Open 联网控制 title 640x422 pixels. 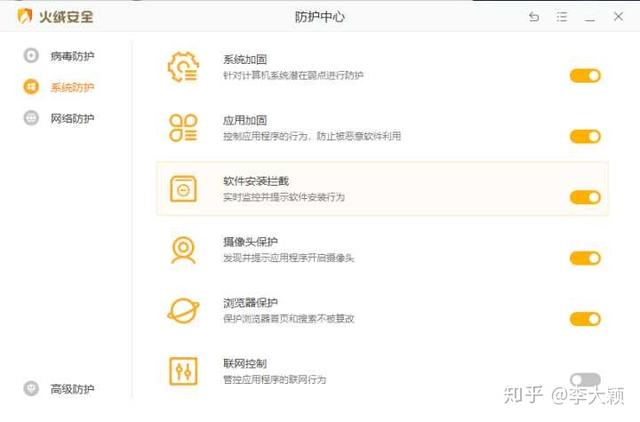pos(245,364)
